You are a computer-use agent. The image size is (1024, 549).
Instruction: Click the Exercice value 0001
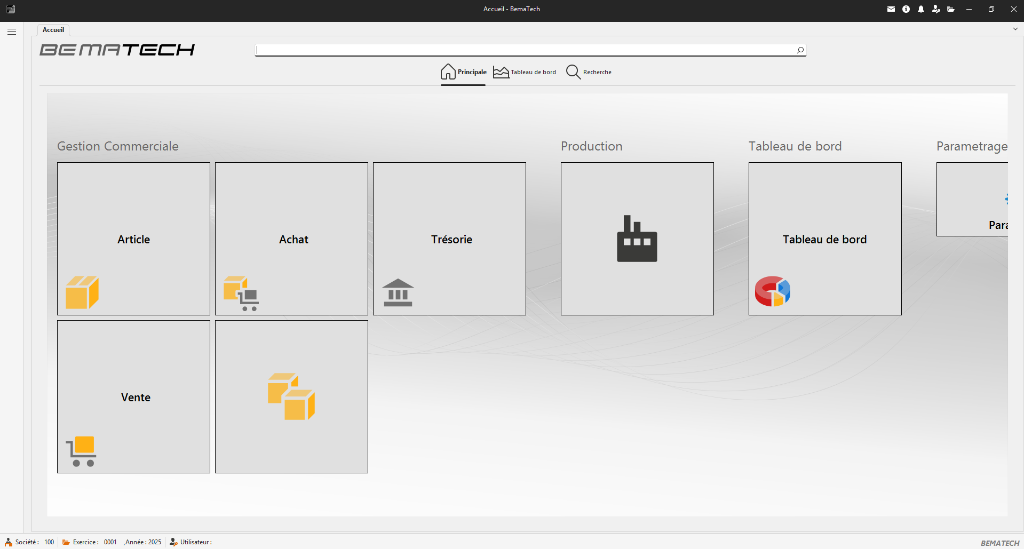(x=110, y=542)
